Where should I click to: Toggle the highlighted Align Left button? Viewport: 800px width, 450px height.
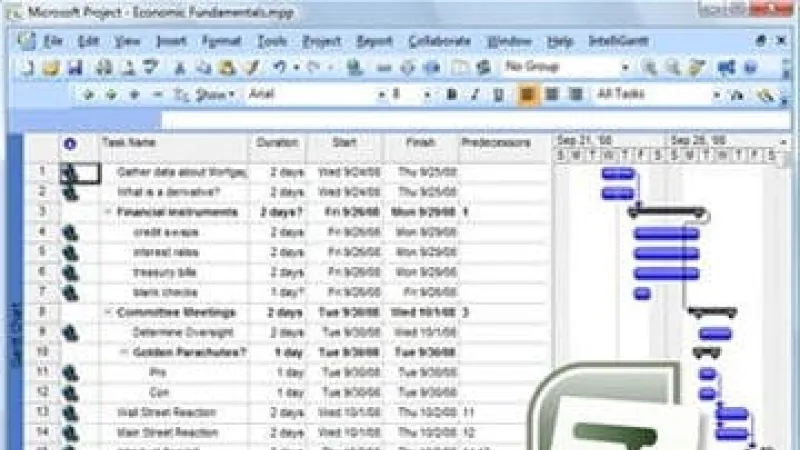pos(528,95)
